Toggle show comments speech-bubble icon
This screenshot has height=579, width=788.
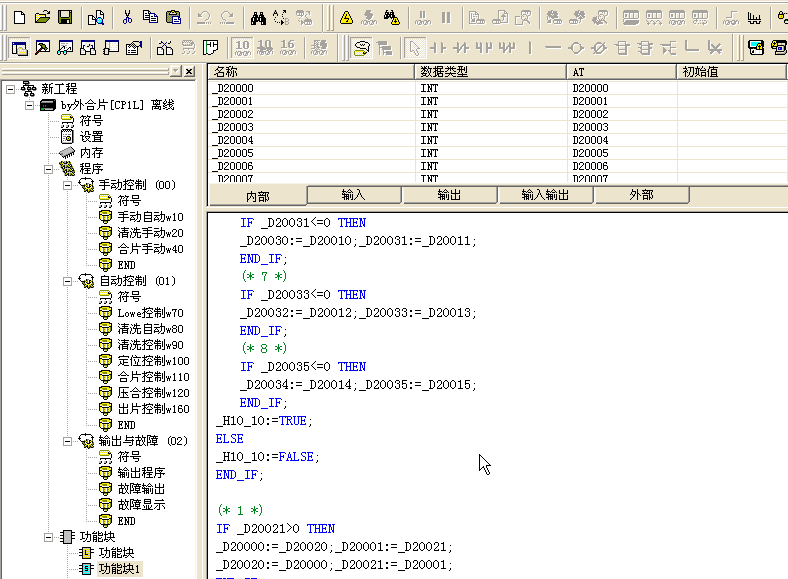(362, 48)
